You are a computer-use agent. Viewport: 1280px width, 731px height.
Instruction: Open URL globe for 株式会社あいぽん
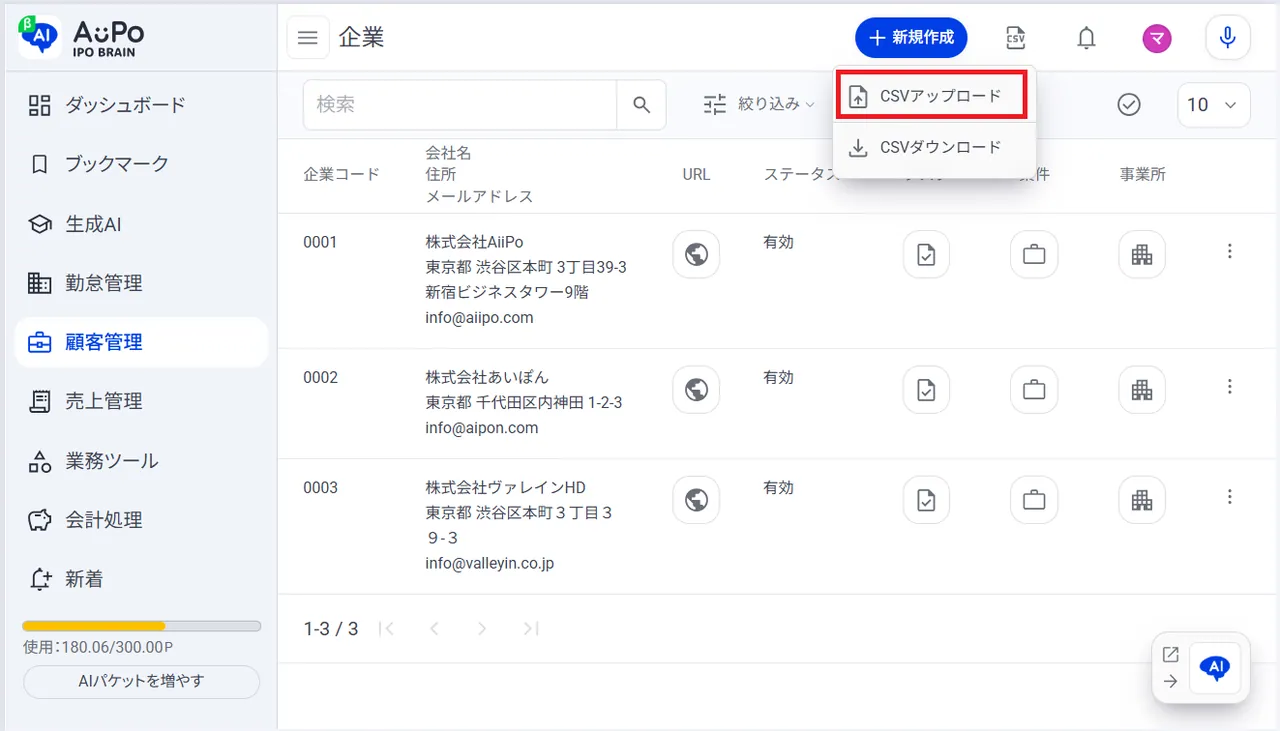click(x=697, y=389)
